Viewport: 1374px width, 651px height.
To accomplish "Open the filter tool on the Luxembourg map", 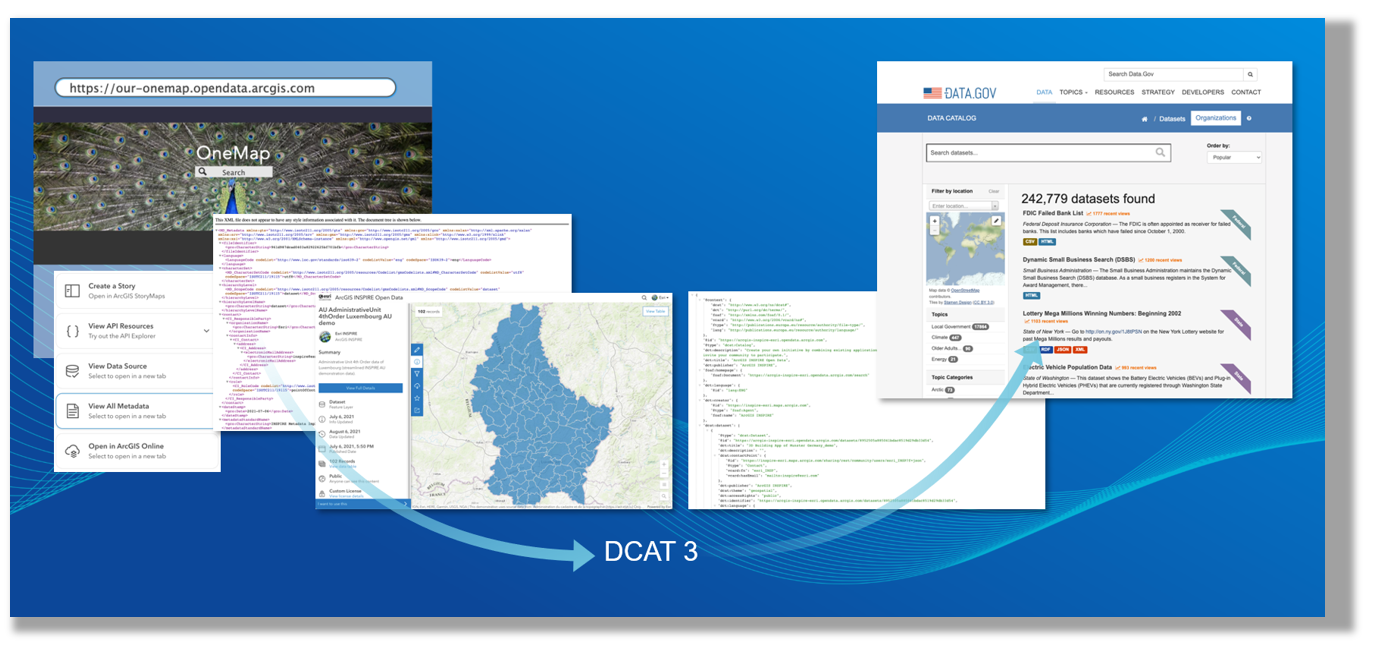I will pyautogui.click(x=417, y=372).
